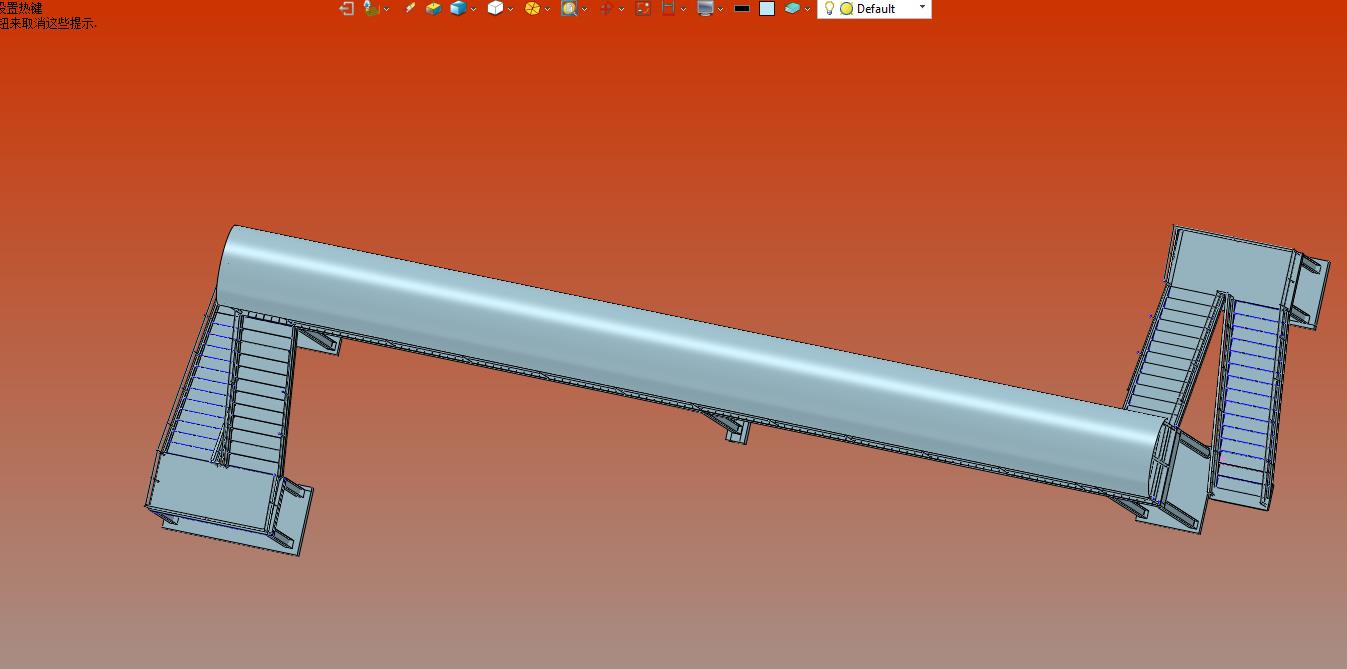Click the red H-shaped section icon
This screenshot has width=1347, height=669.
pyautogui.click(x=668, y=8)
